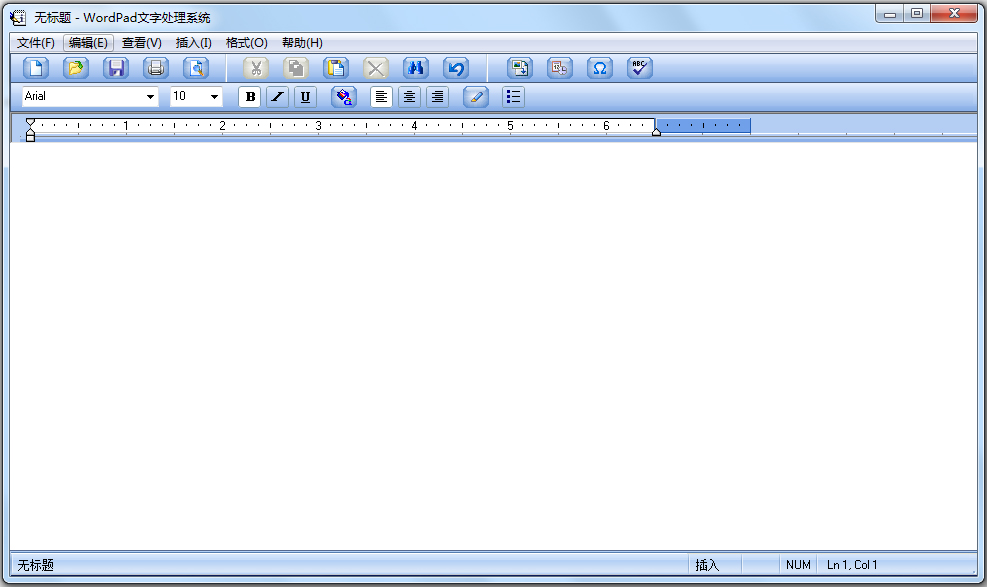Open the 查看(V) menu
Image resolution: width=987 pixels, height=587 pixels.
[142, 43]
